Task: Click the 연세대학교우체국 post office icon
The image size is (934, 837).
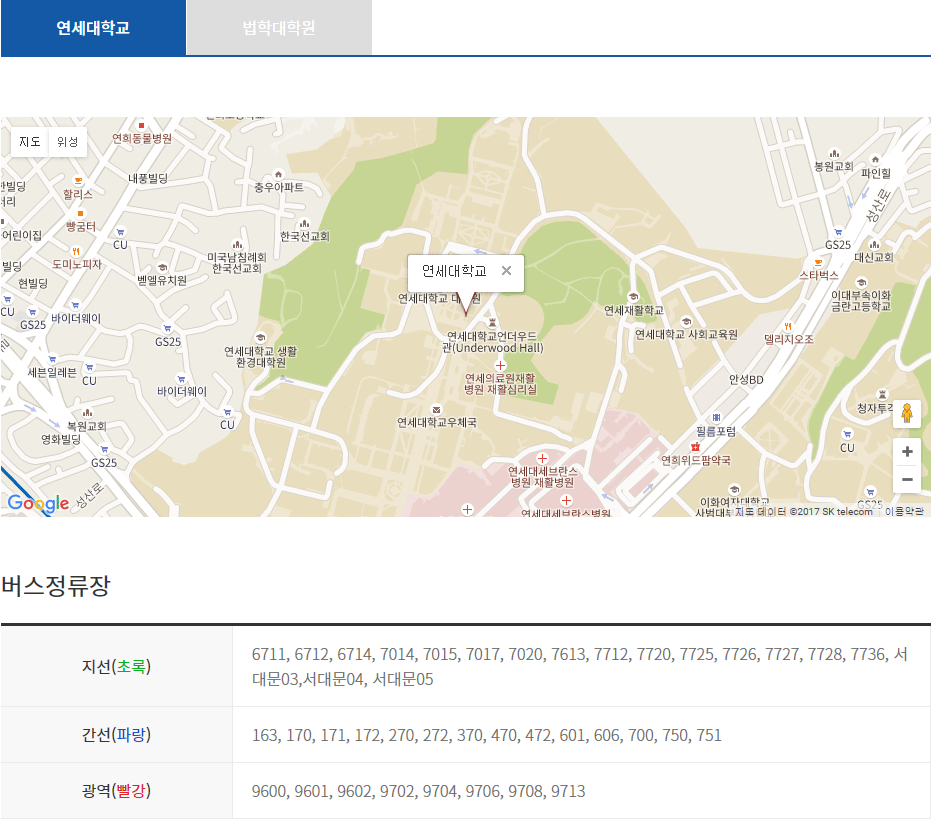Action: click(x=436, y=409)
